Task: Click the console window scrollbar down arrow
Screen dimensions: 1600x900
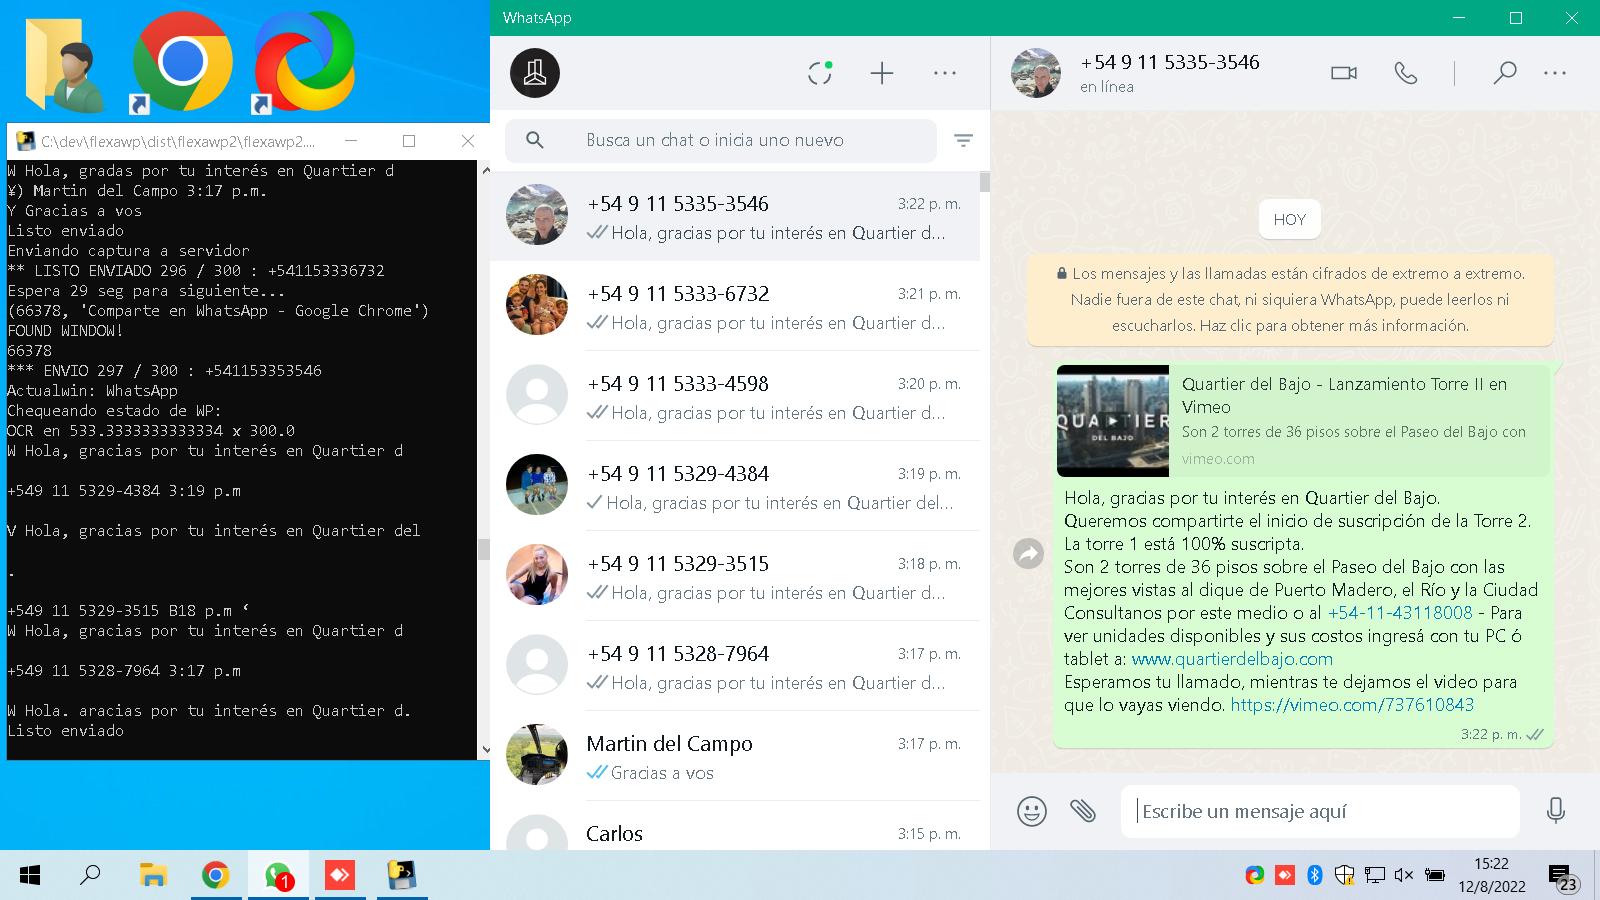Action: click(x=485, y=750)
